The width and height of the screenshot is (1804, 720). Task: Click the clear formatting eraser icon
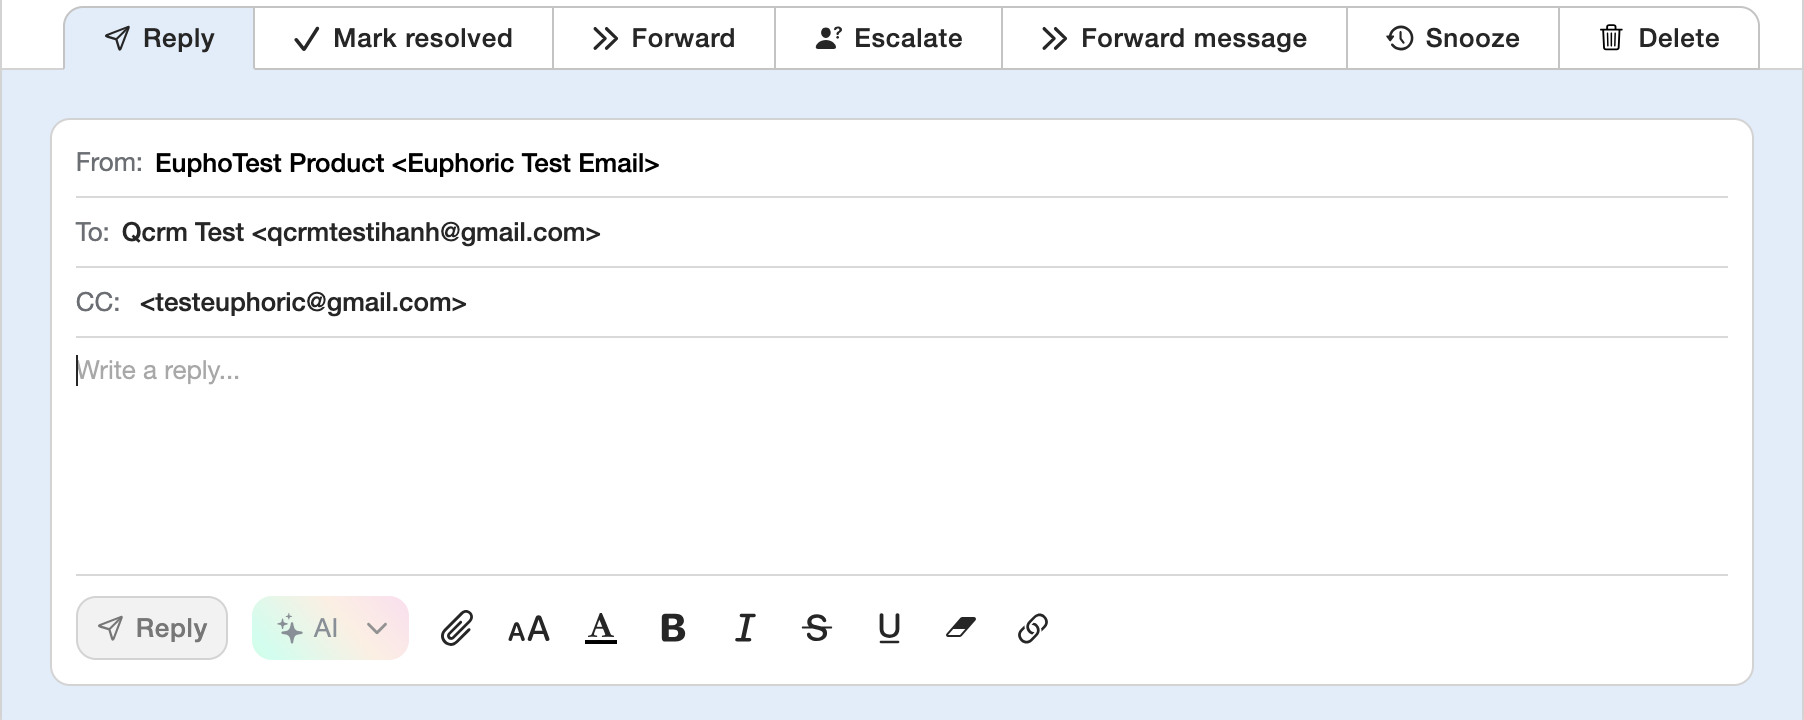(x=961, y=628)
